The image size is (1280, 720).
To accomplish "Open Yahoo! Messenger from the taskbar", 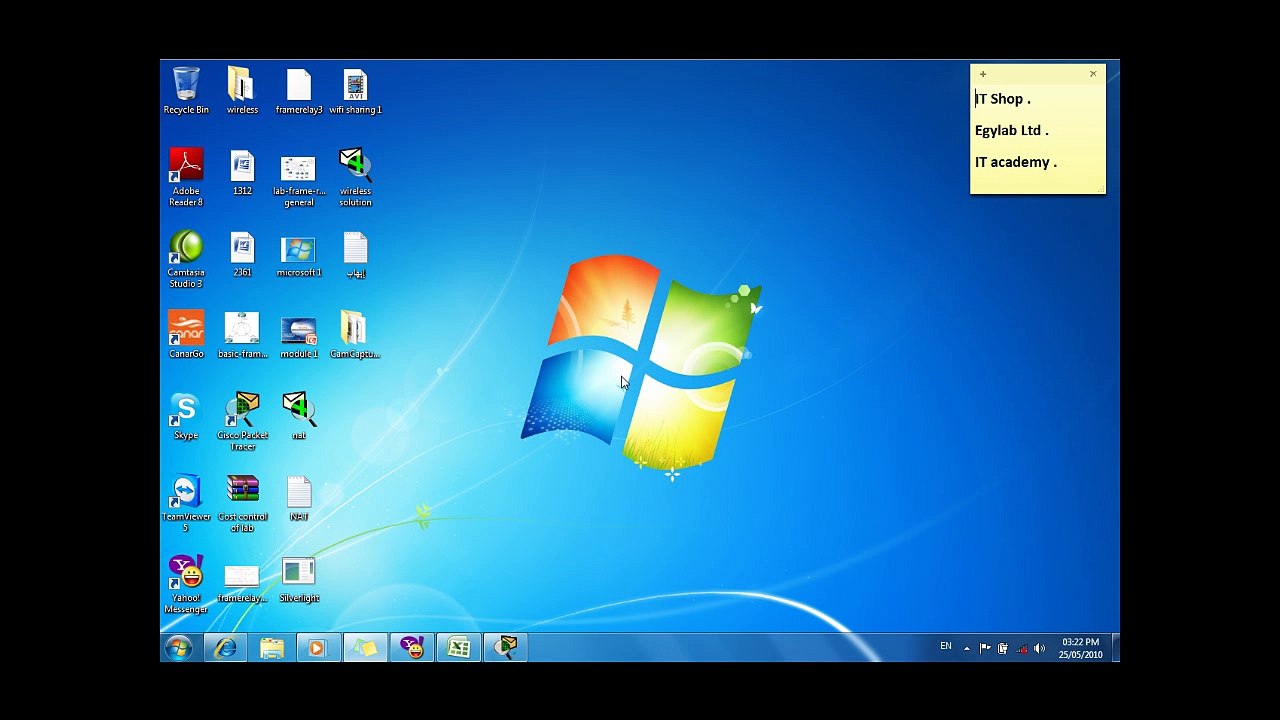I will [412, 648].
